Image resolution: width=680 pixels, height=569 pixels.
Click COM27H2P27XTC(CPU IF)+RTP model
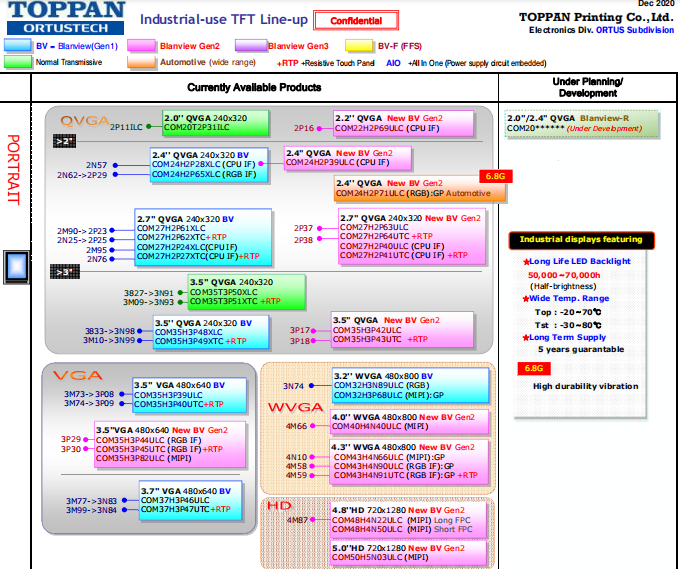(x=198, y=256)
